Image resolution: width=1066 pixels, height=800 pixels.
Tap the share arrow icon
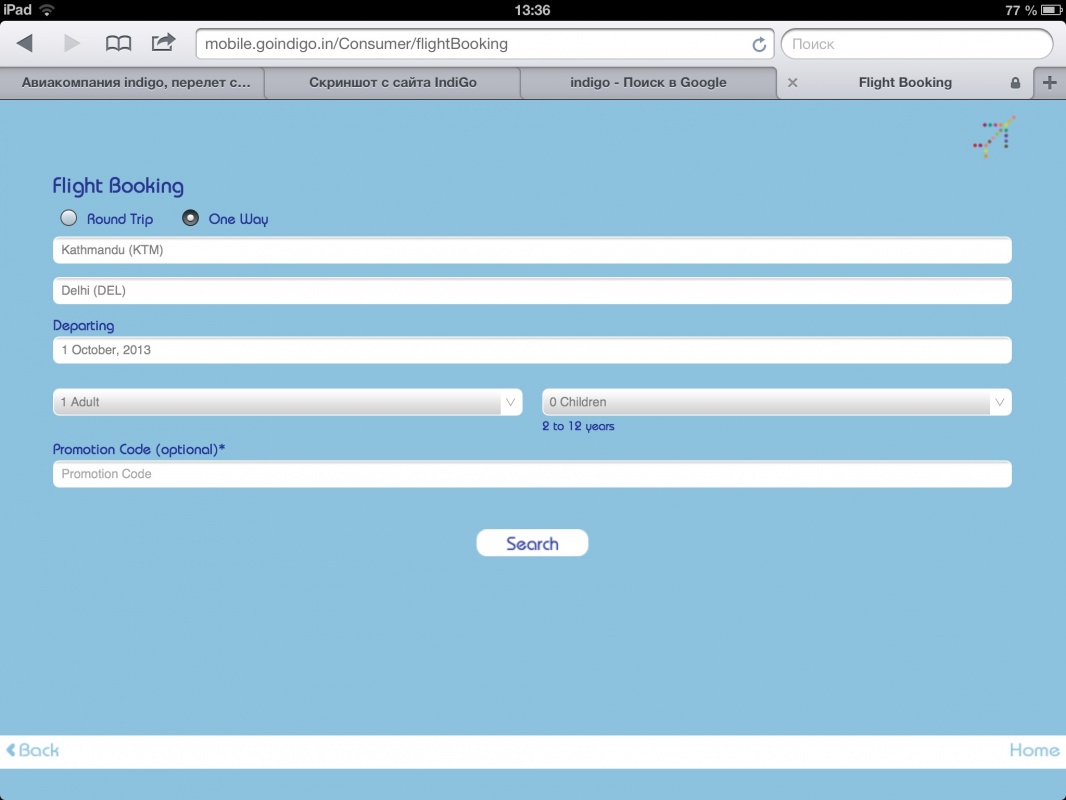pos(163,42)
